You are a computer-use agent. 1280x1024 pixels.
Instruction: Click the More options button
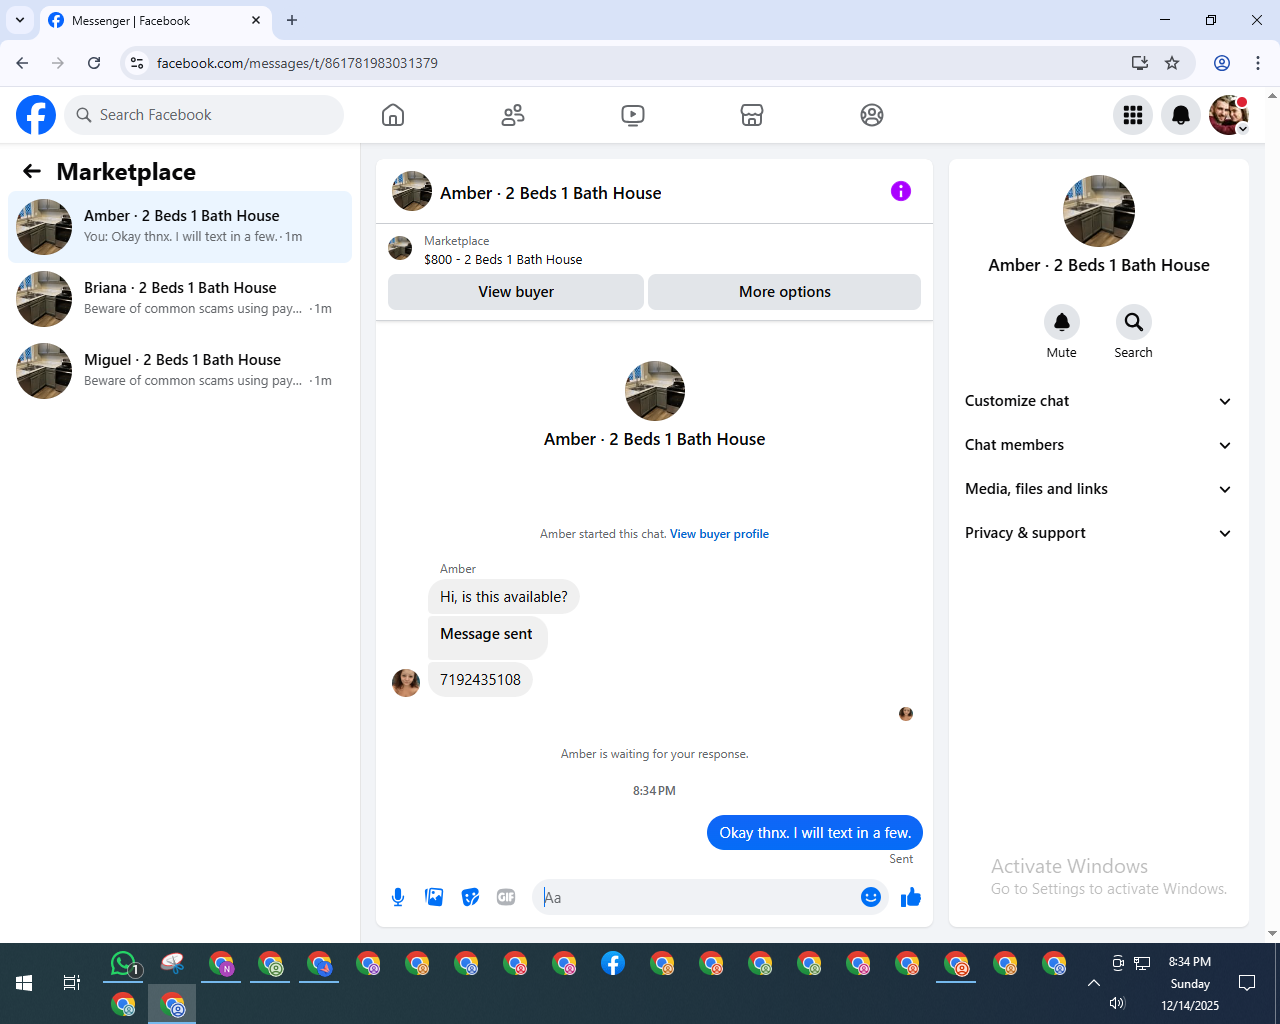pos(785,292)
